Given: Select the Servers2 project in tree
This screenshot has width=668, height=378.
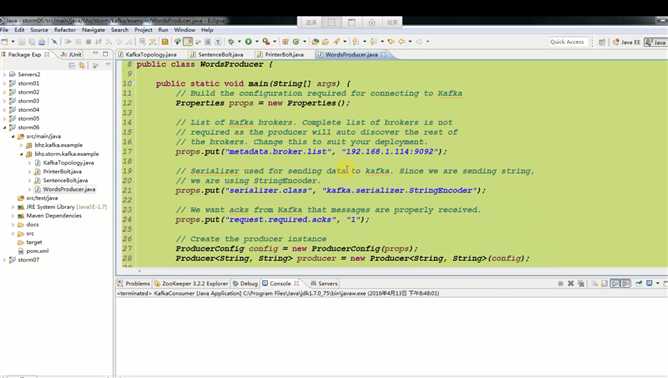Looking at the screenshot, I should (x=29, y=74).
